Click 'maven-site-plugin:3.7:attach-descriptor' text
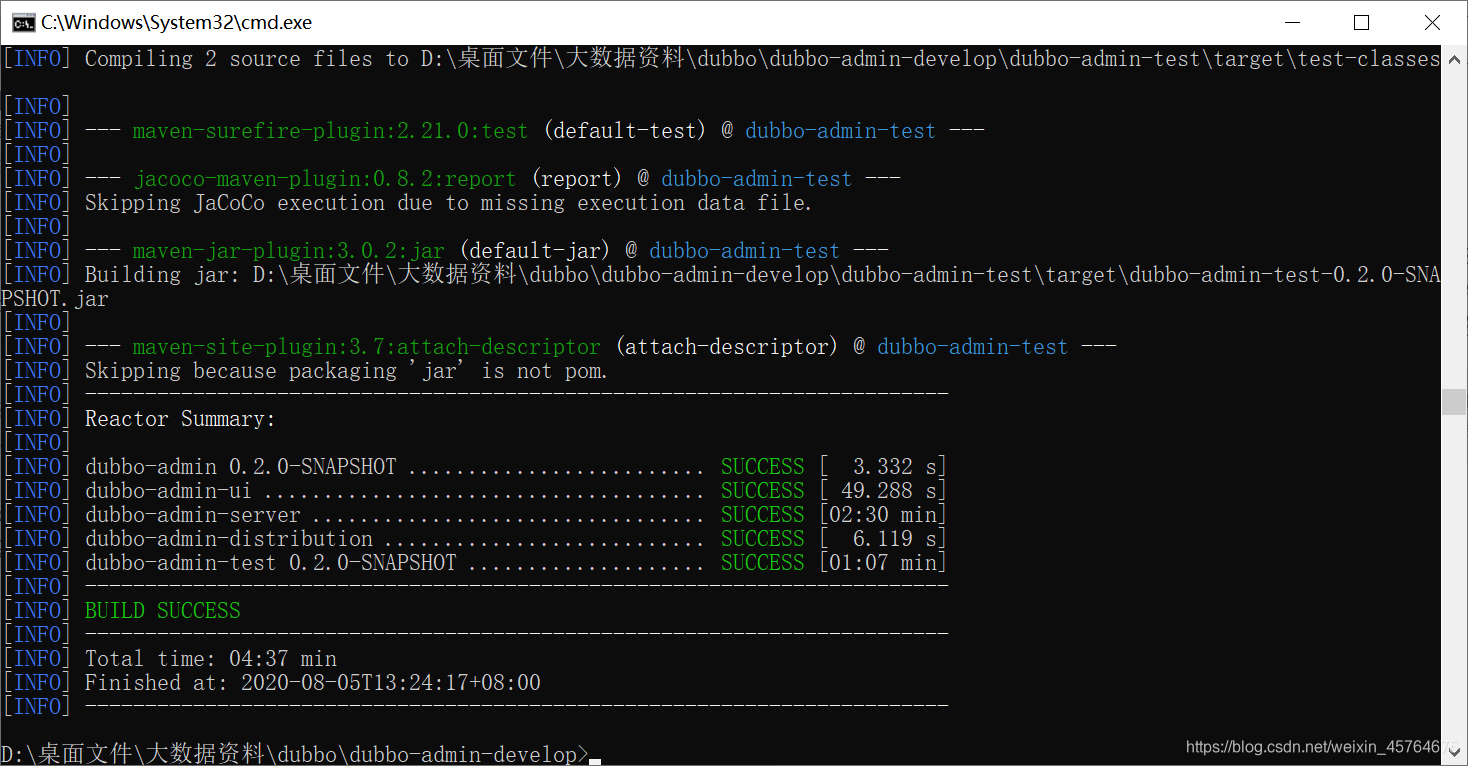This screenshot has height=766, width=1468. click(x=367, y=347)
